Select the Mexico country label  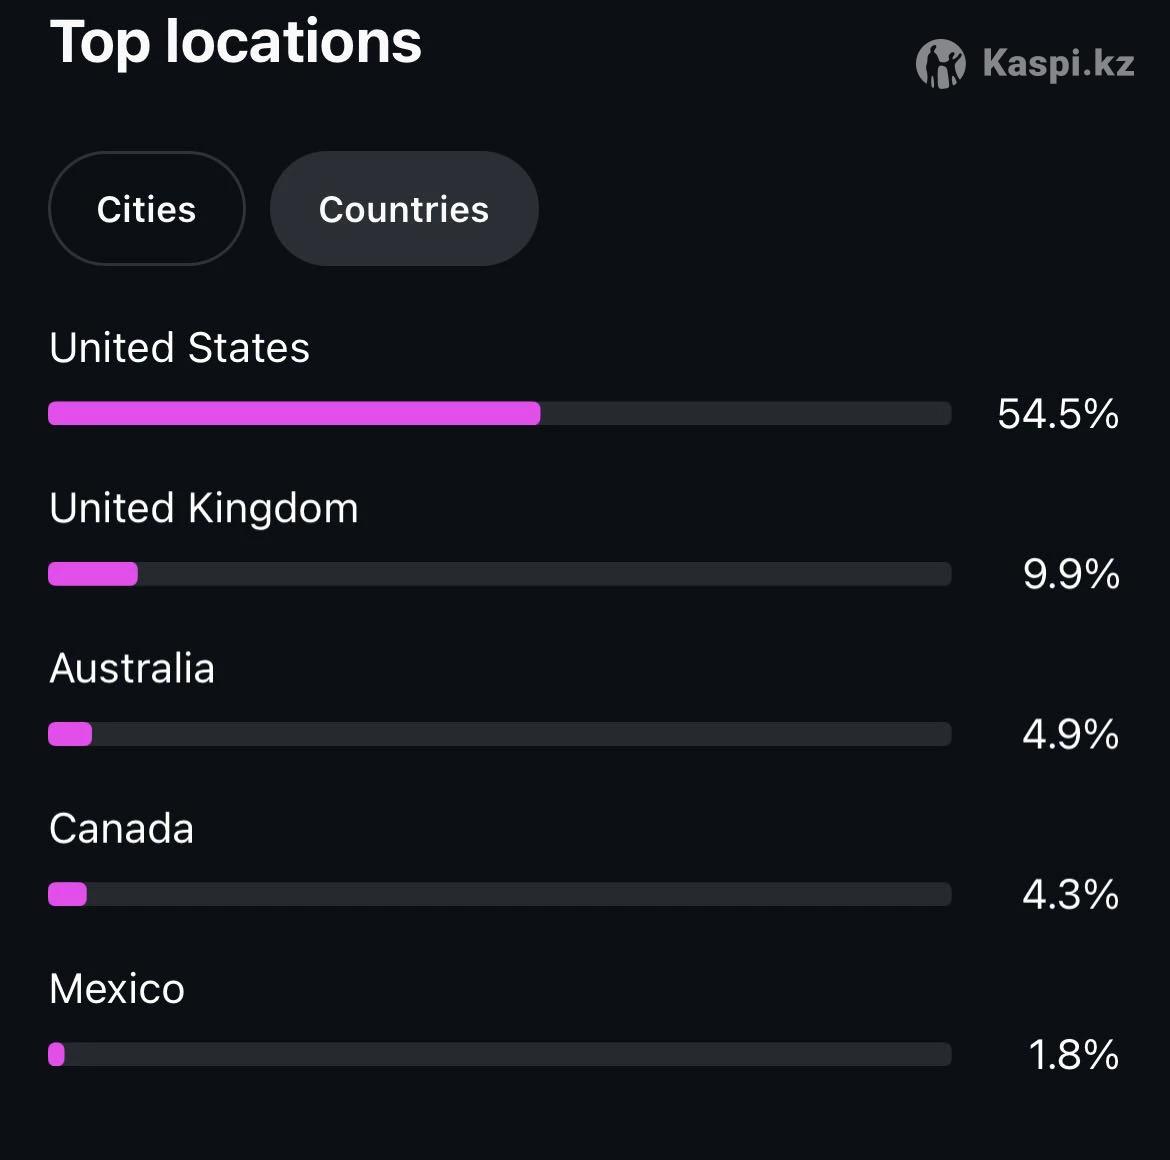117,989
